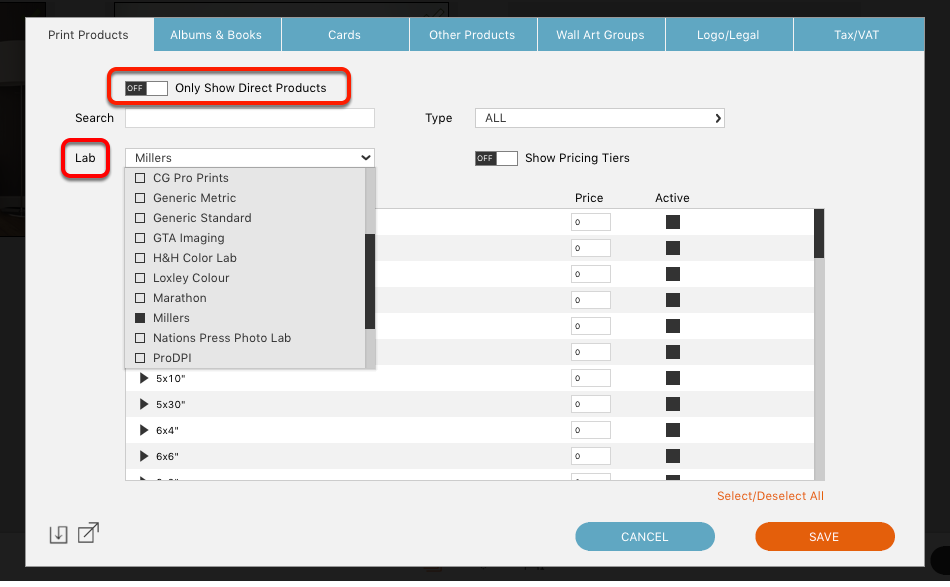The image size is (950, 587).
Task: Switch to the Albums & Books tab
Action: [216, 35]
